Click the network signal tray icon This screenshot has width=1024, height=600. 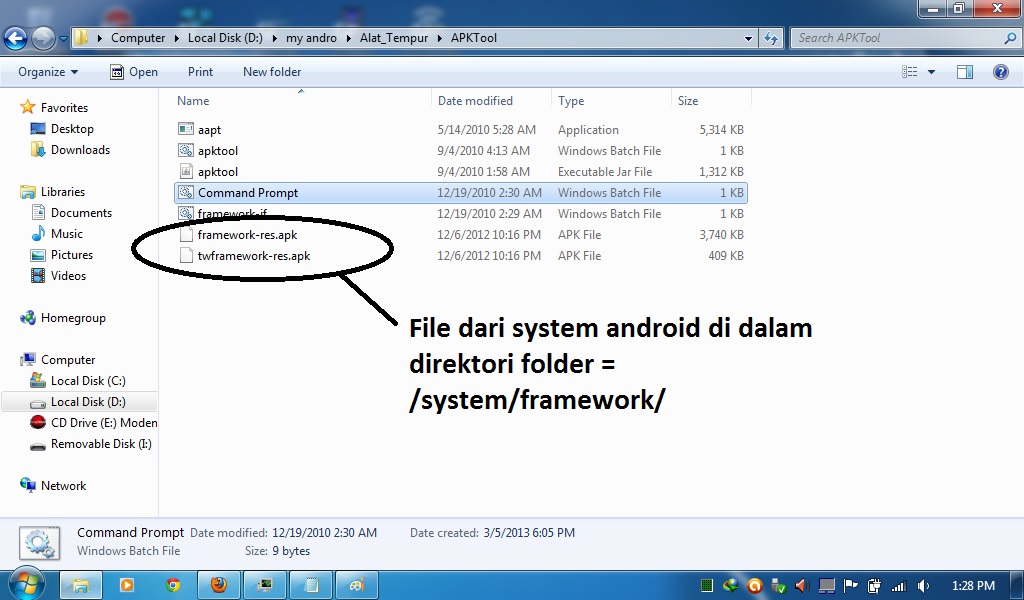click(x=899, y=585)
